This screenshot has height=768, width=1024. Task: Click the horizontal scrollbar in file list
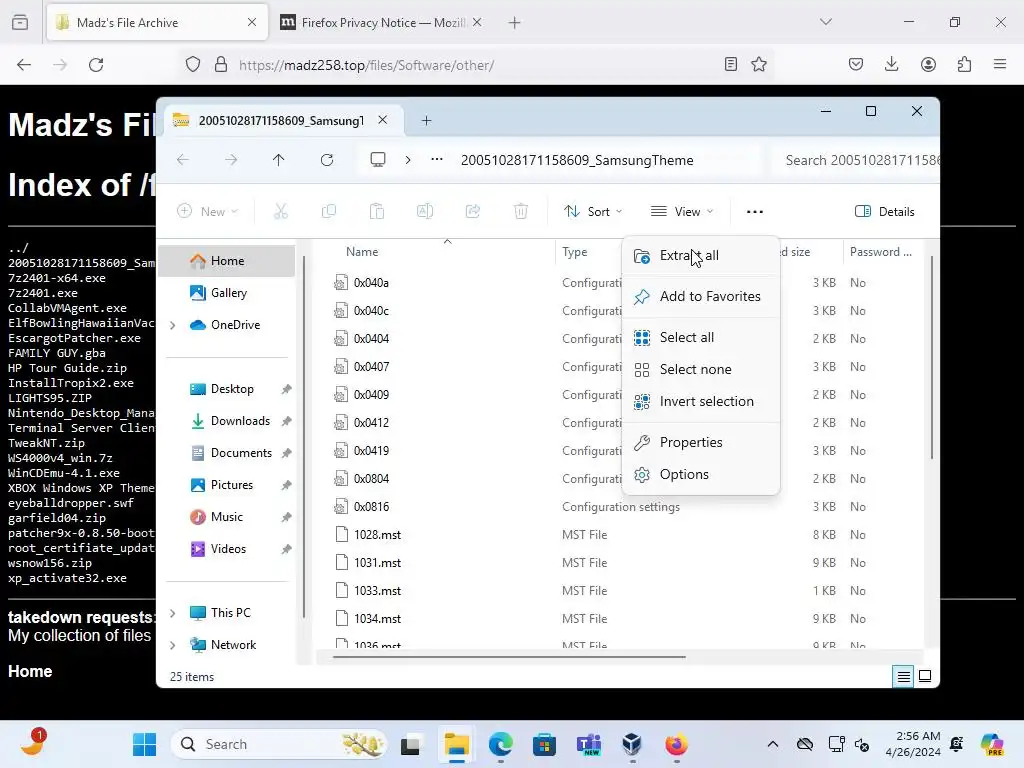click(x=509, y=657)
